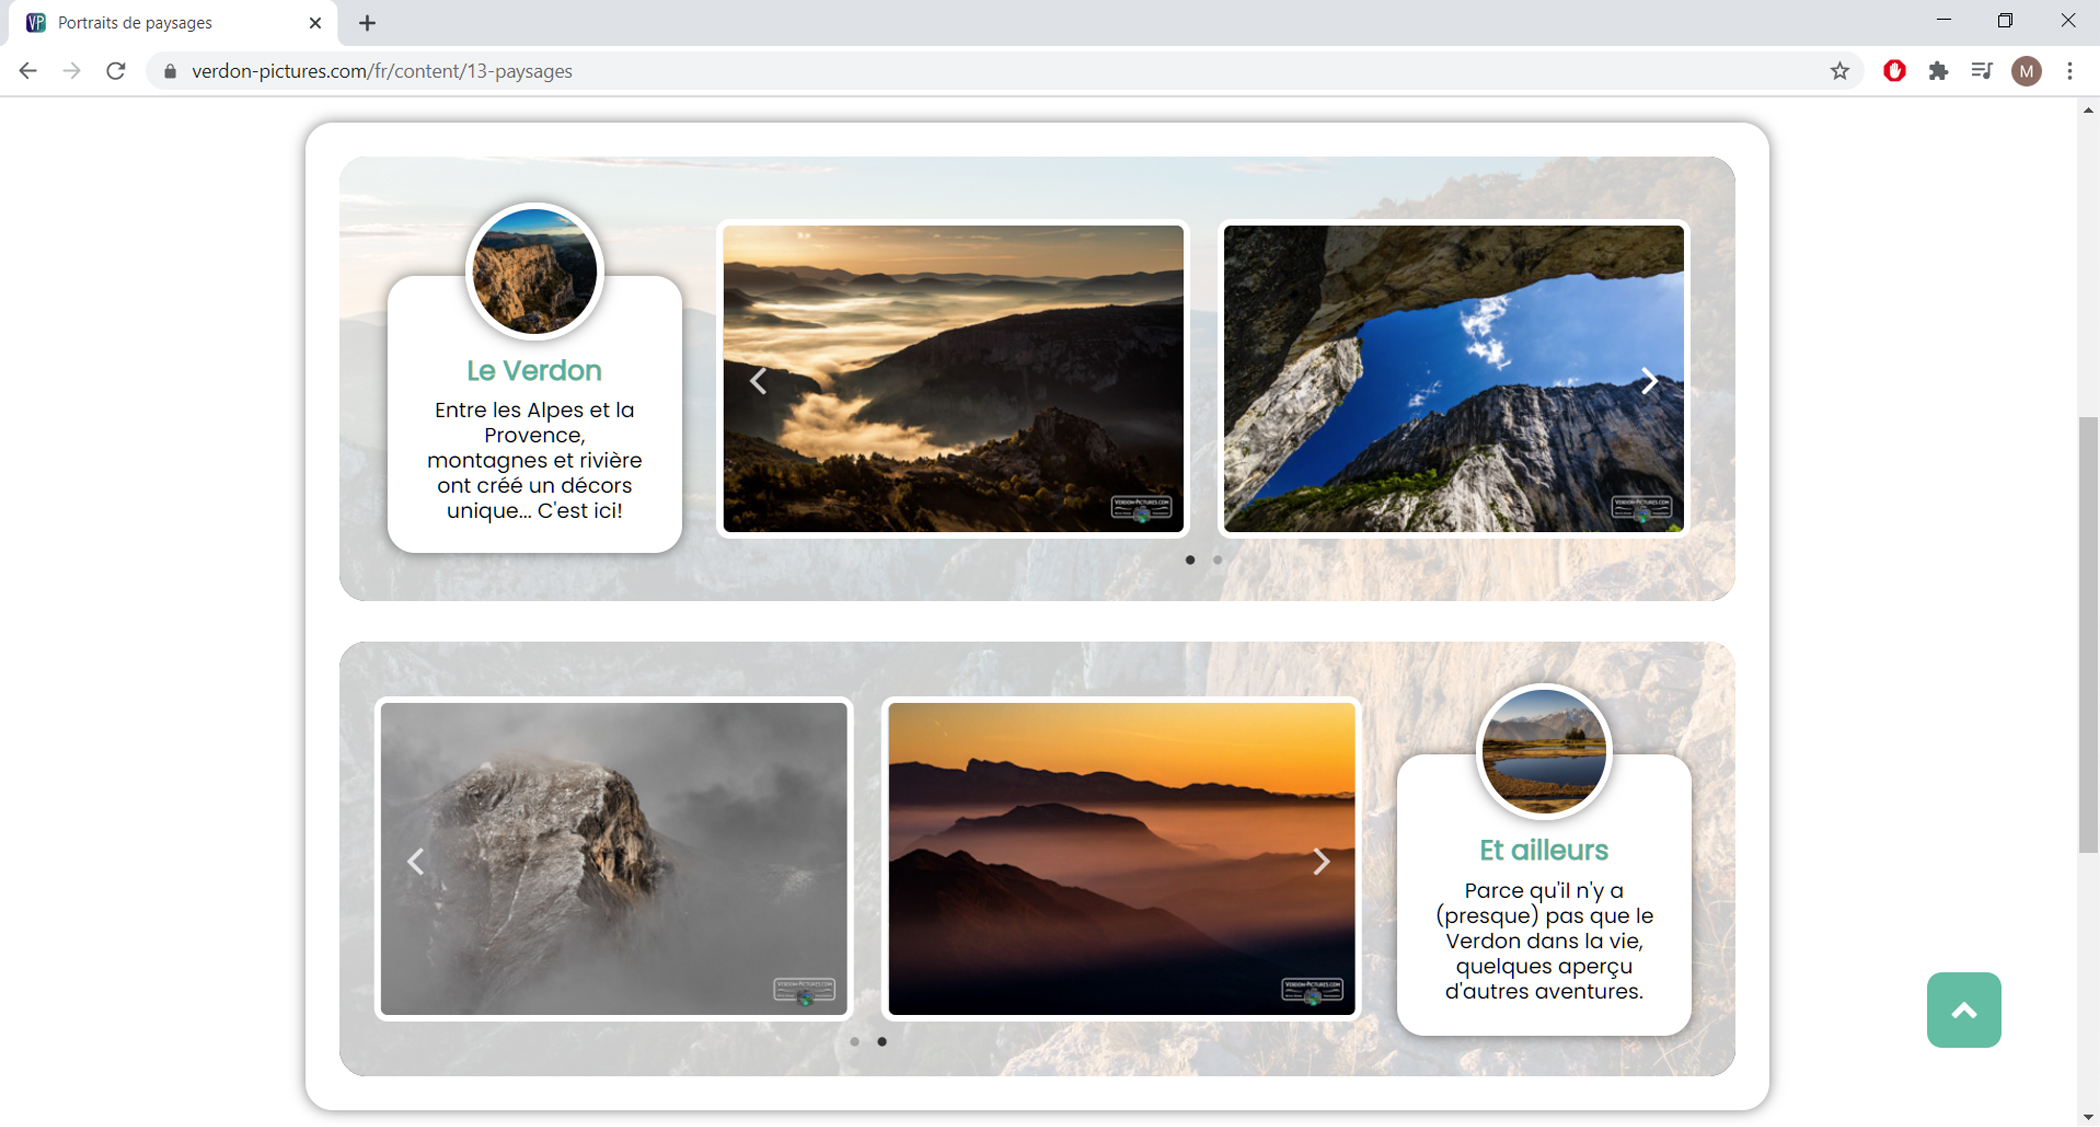Open the Le Verdon heading link
2100x1127 pixels.
coord(534,370)
